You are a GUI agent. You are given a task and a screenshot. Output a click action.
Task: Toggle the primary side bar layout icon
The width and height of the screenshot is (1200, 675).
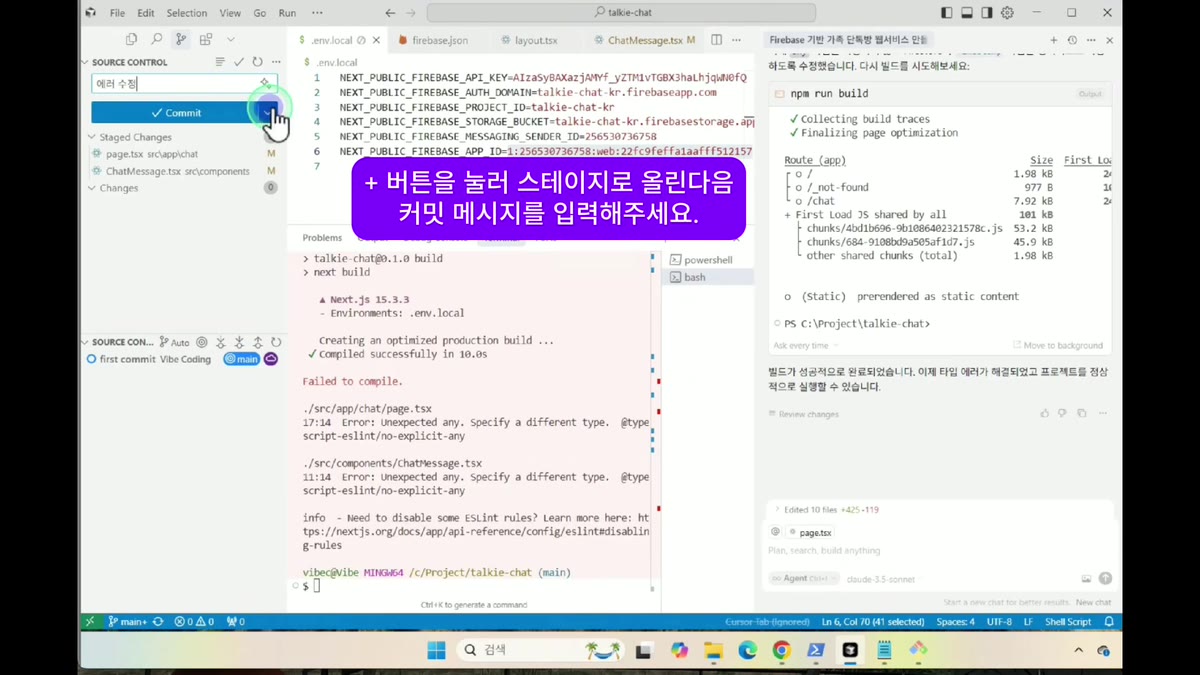click(x=947, y=13)
